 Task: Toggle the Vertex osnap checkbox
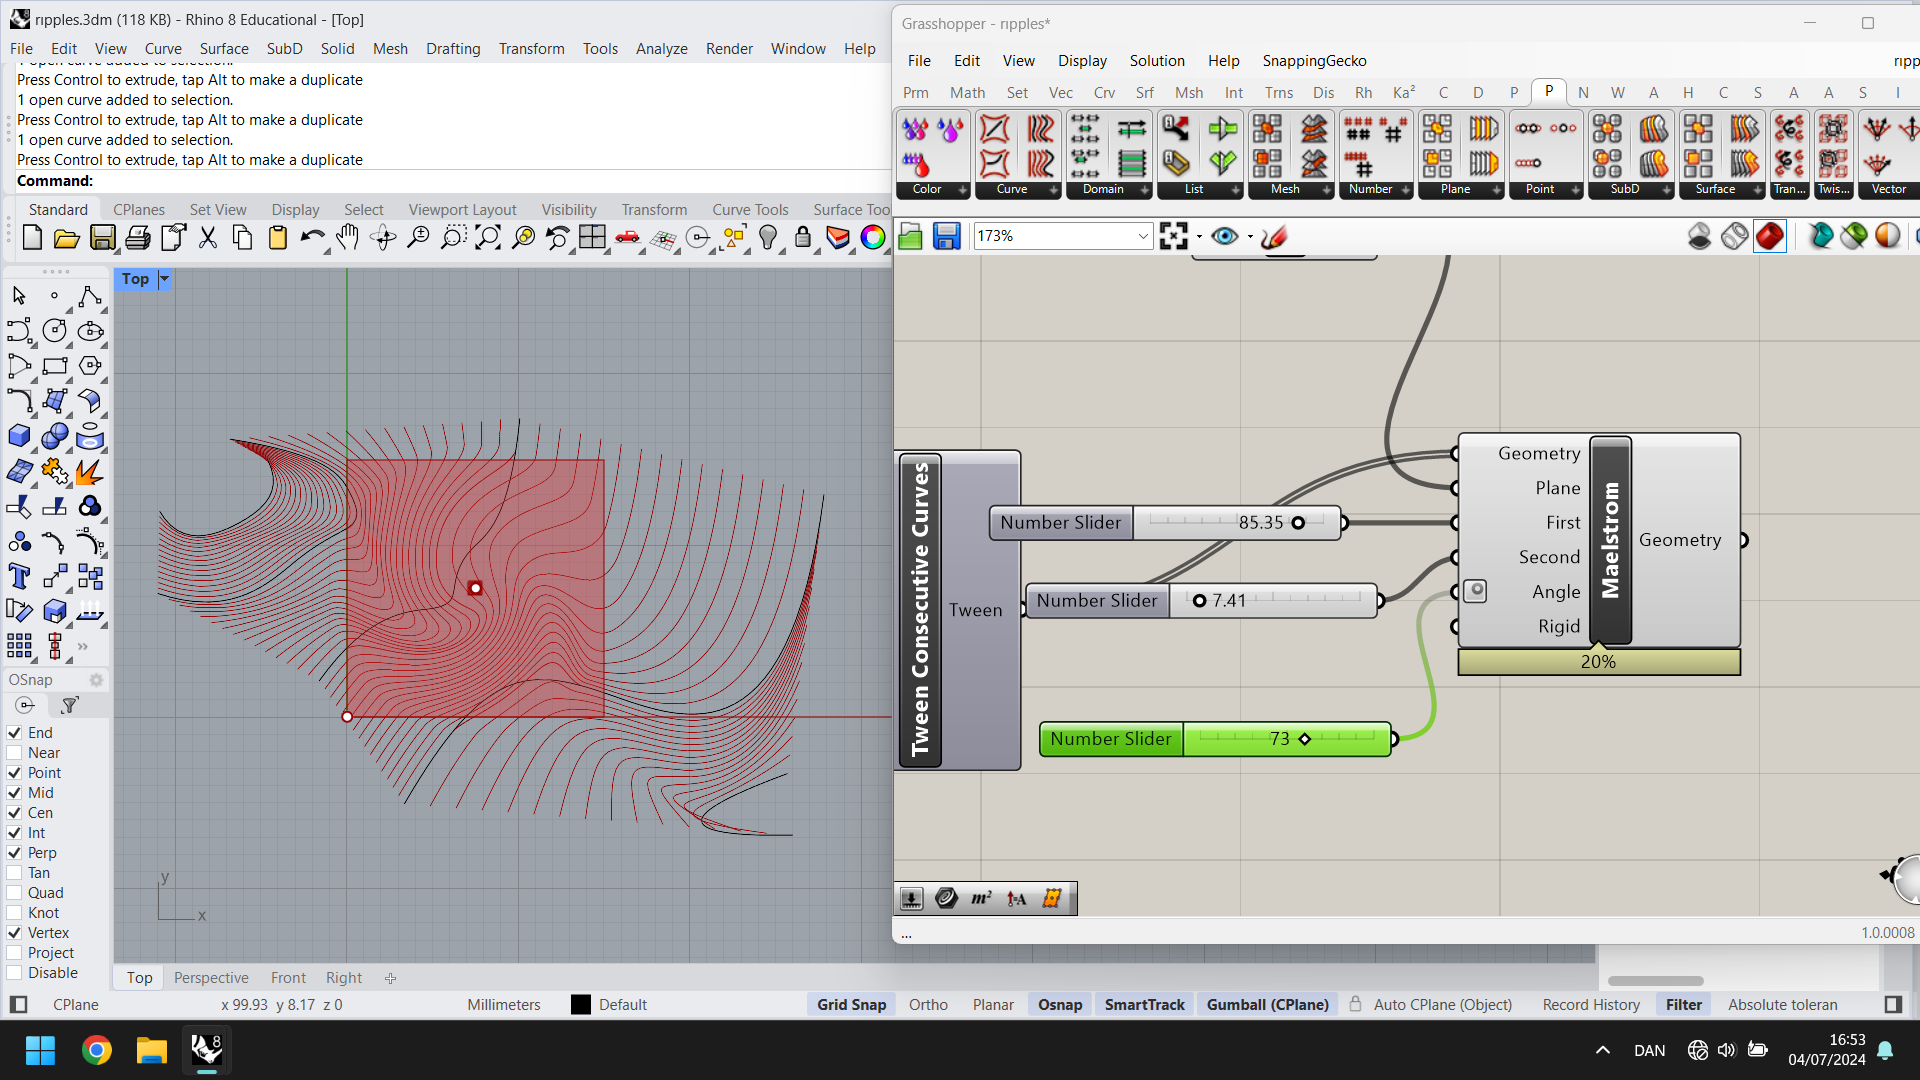coord(14,933)
